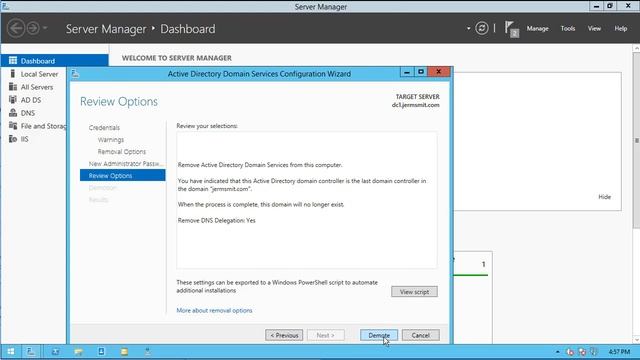
Task: Click the last taskbar app icon
Action: tap(147, 351)
